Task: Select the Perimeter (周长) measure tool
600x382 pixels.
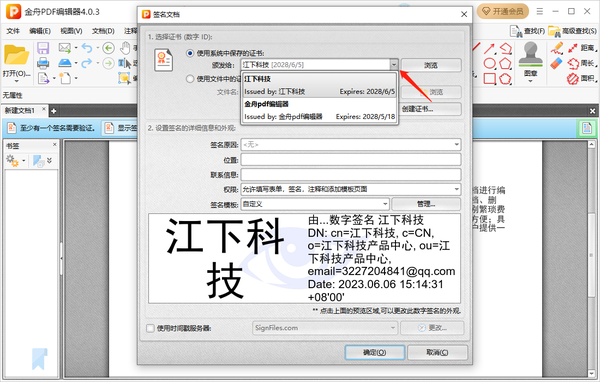Action: (x=581, y=63)
